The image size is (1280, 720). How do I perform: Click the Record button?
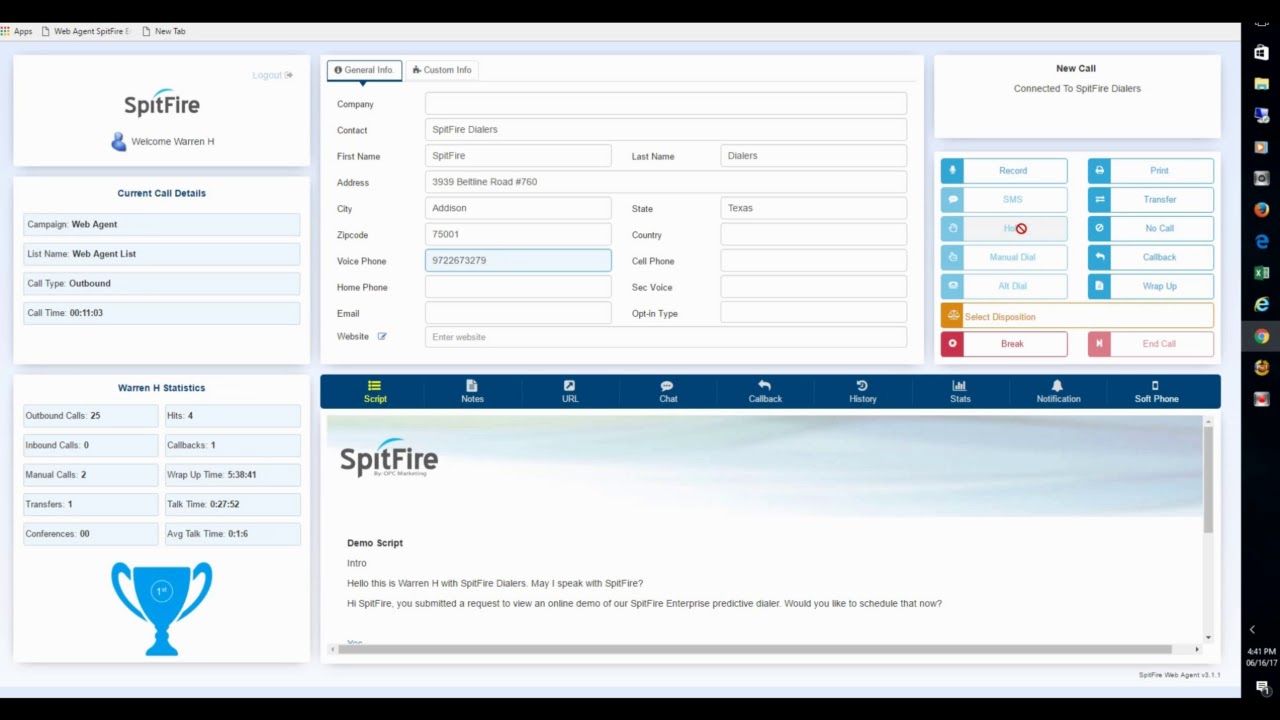[1004, 170]
